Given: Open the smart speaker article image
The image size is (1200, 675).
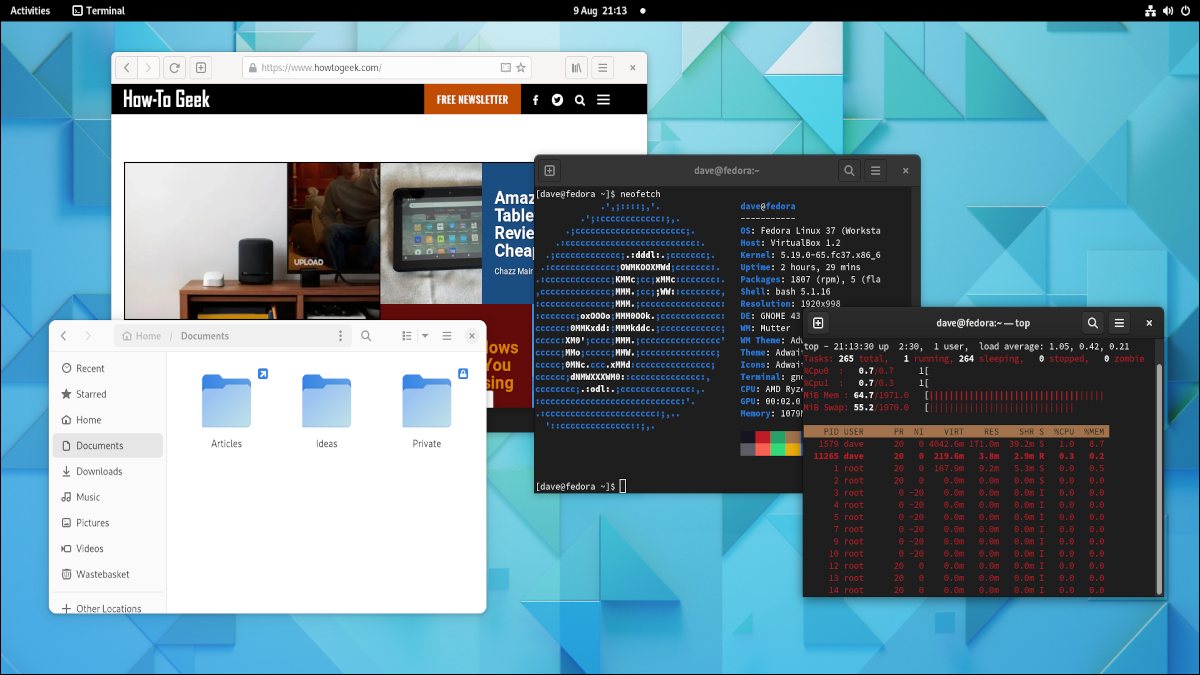Looking at the screenshot, I should coord(252,241).
